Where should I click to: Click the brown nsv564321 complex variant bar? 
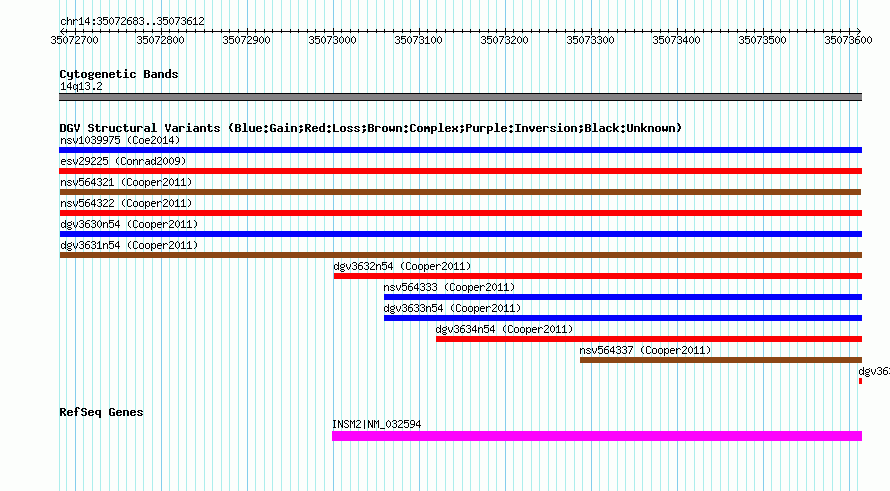pos(460,192)
